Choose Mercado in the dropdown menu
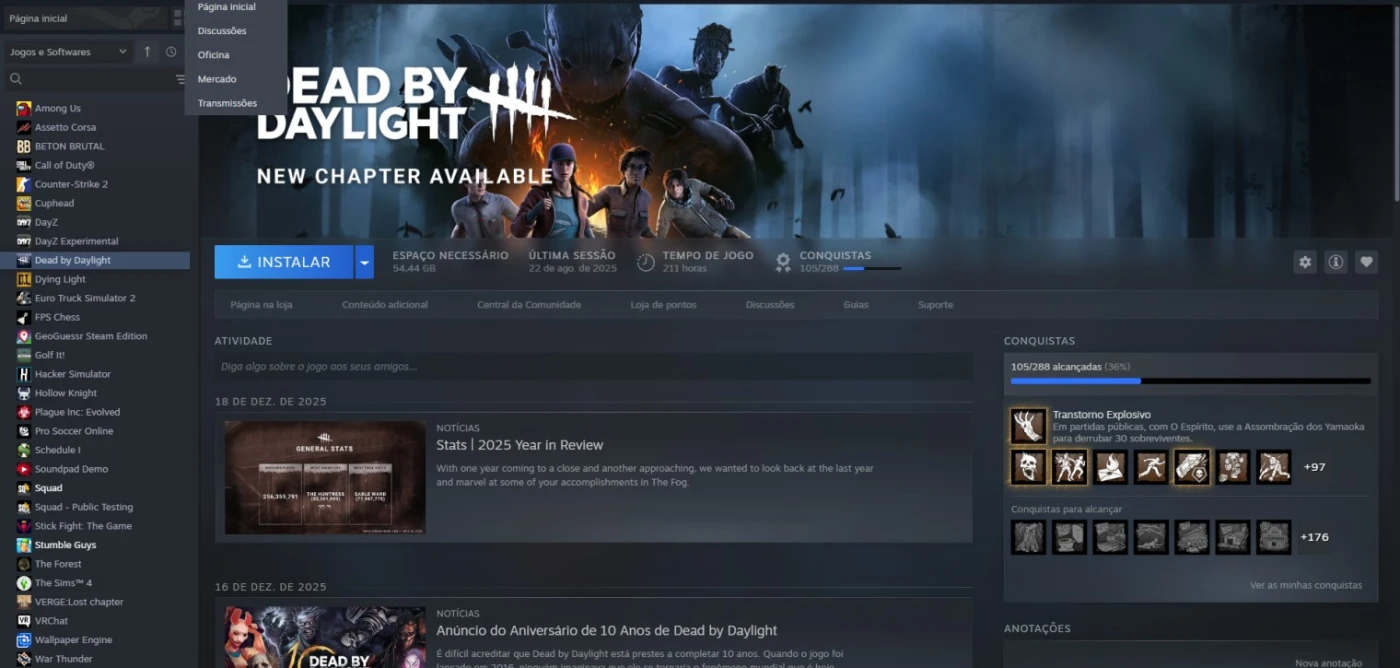 pos(217,79)
